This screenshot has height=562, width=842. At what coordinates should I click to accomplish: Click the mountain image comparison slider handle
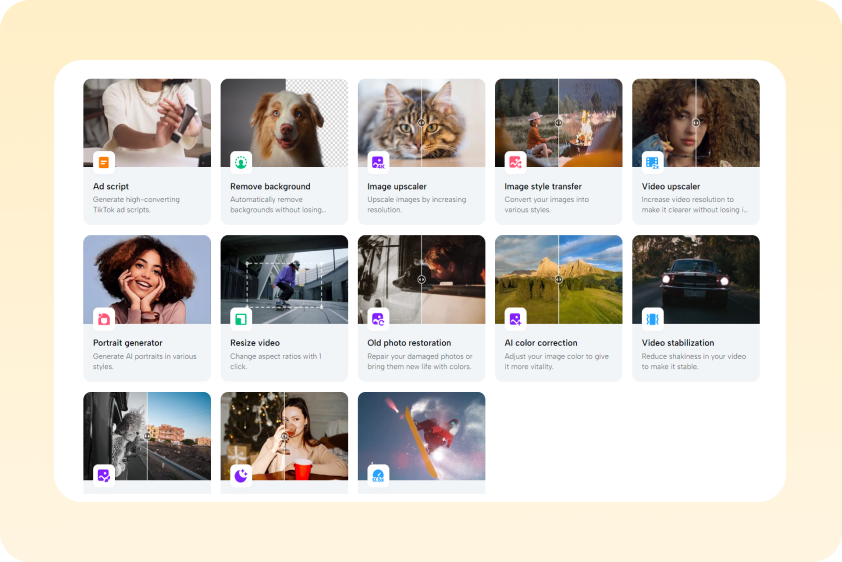point(558,280)
